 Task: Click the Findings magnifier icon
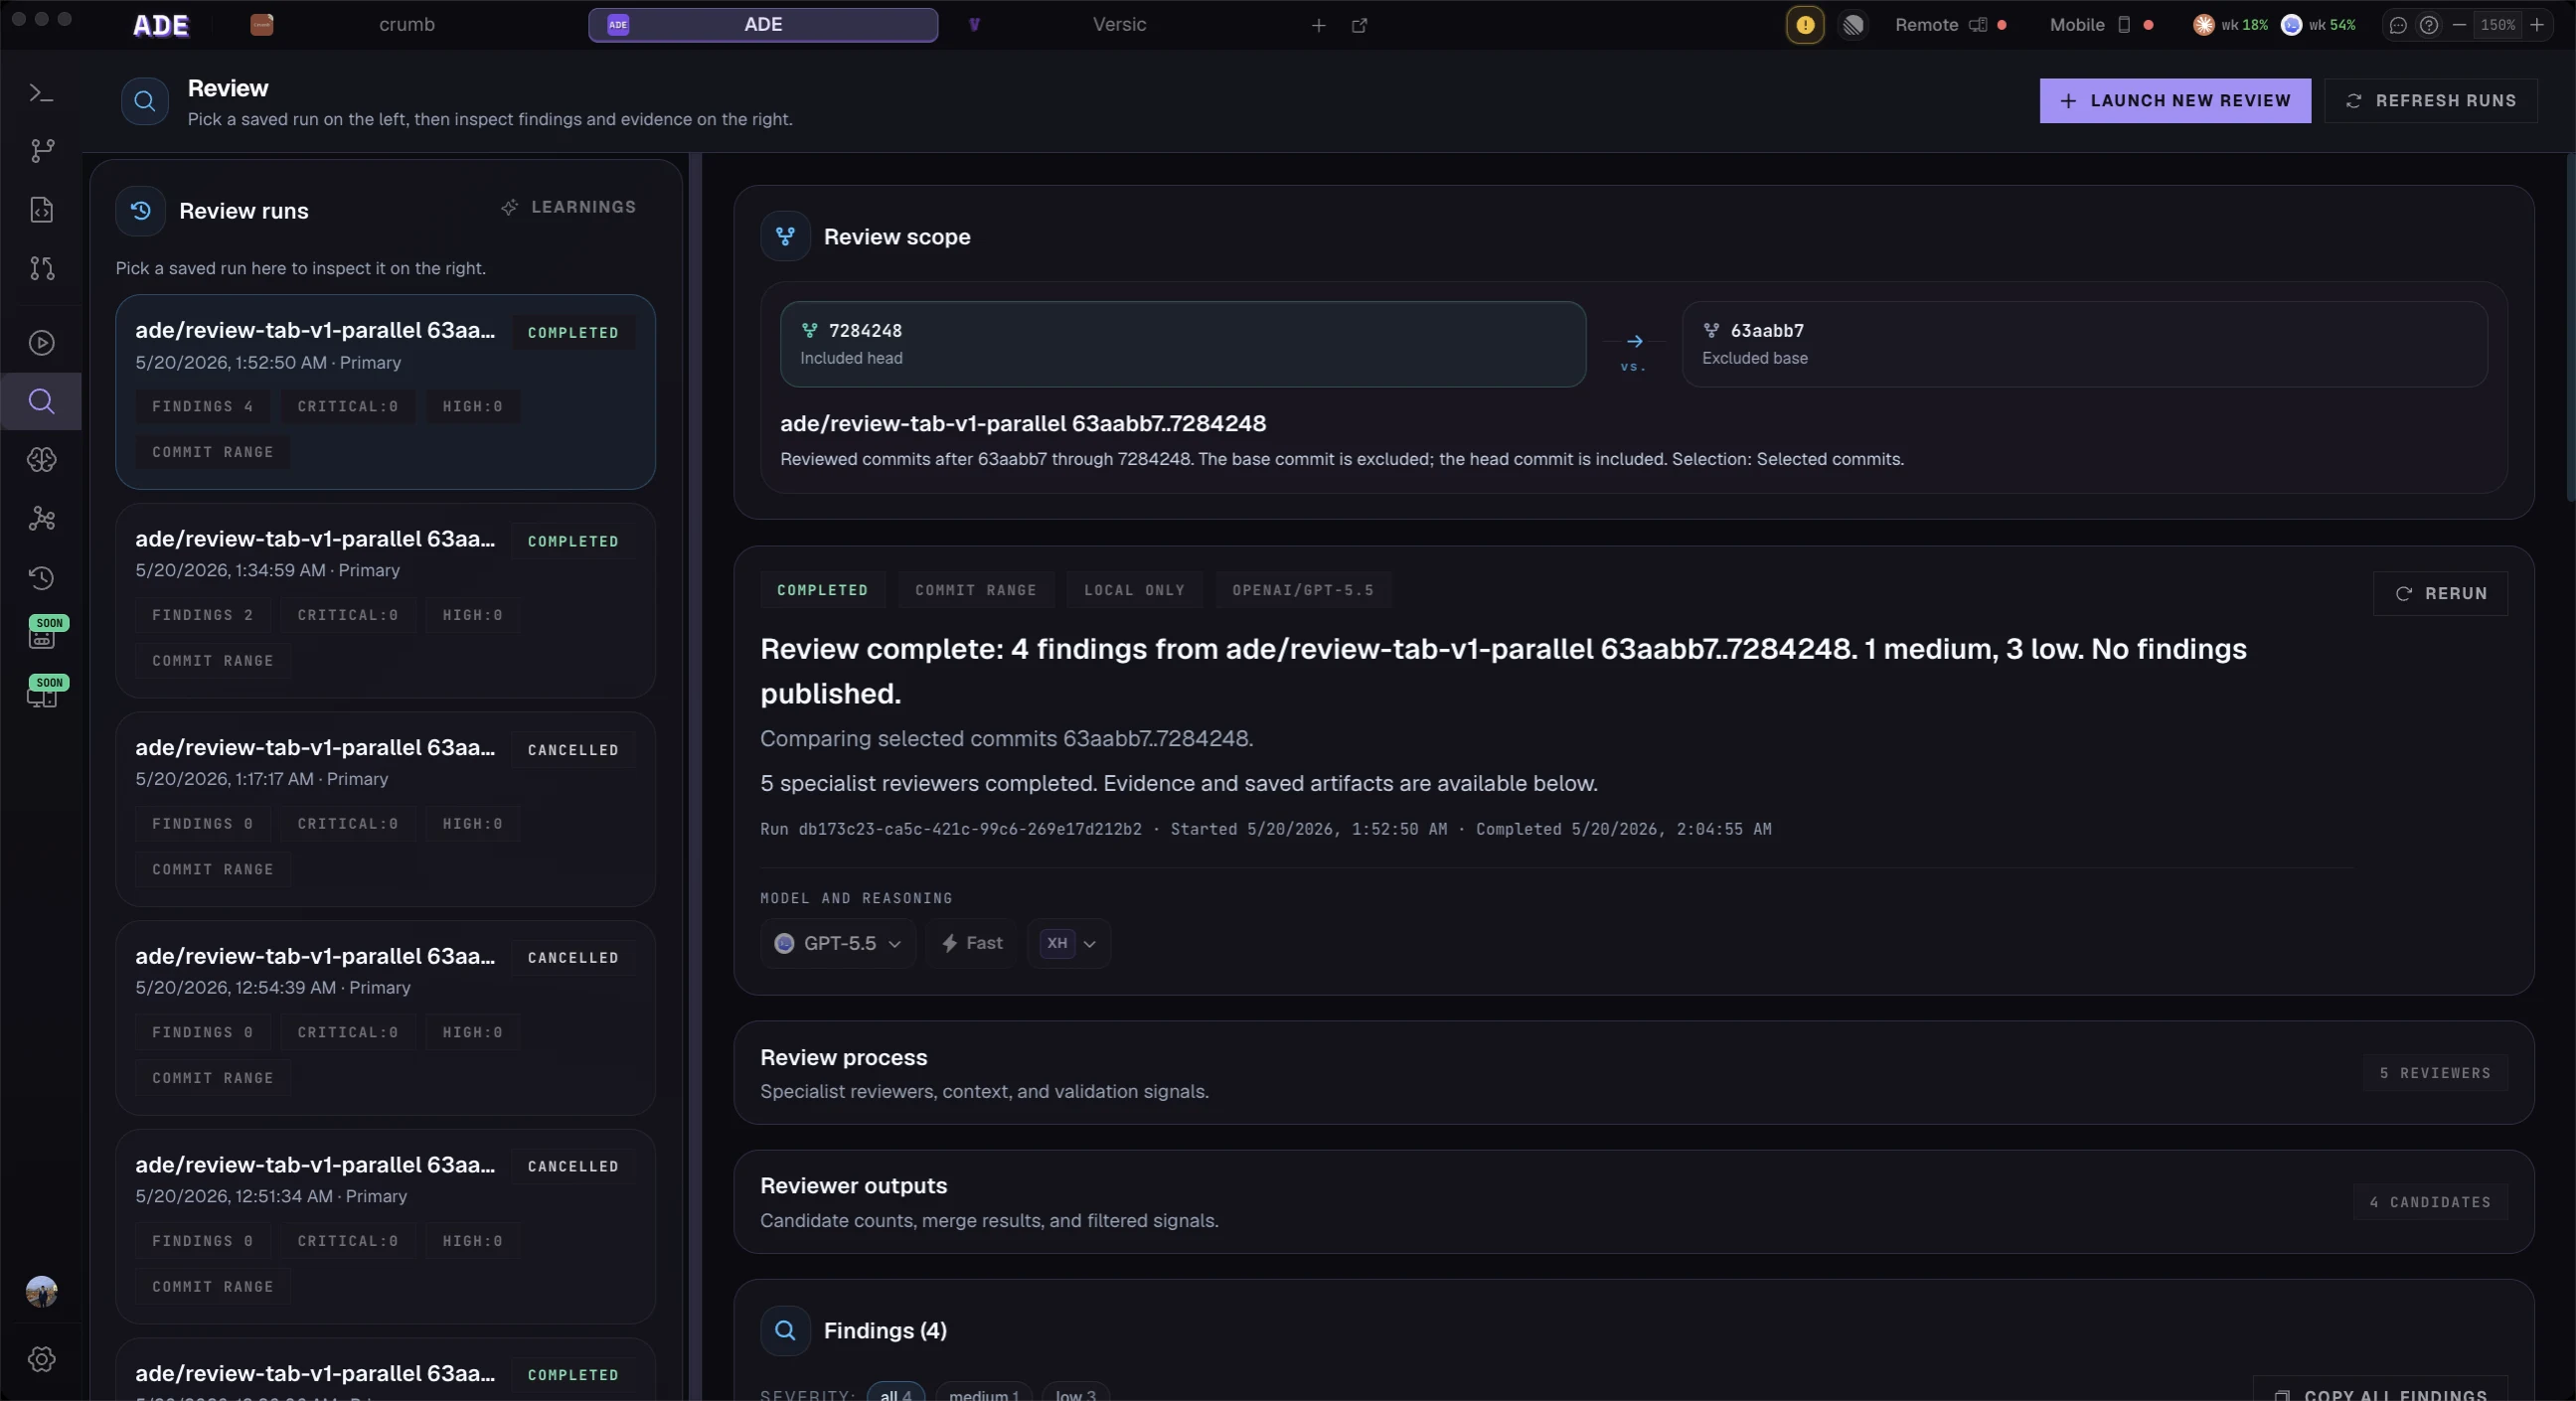(x=785, y=1331)
